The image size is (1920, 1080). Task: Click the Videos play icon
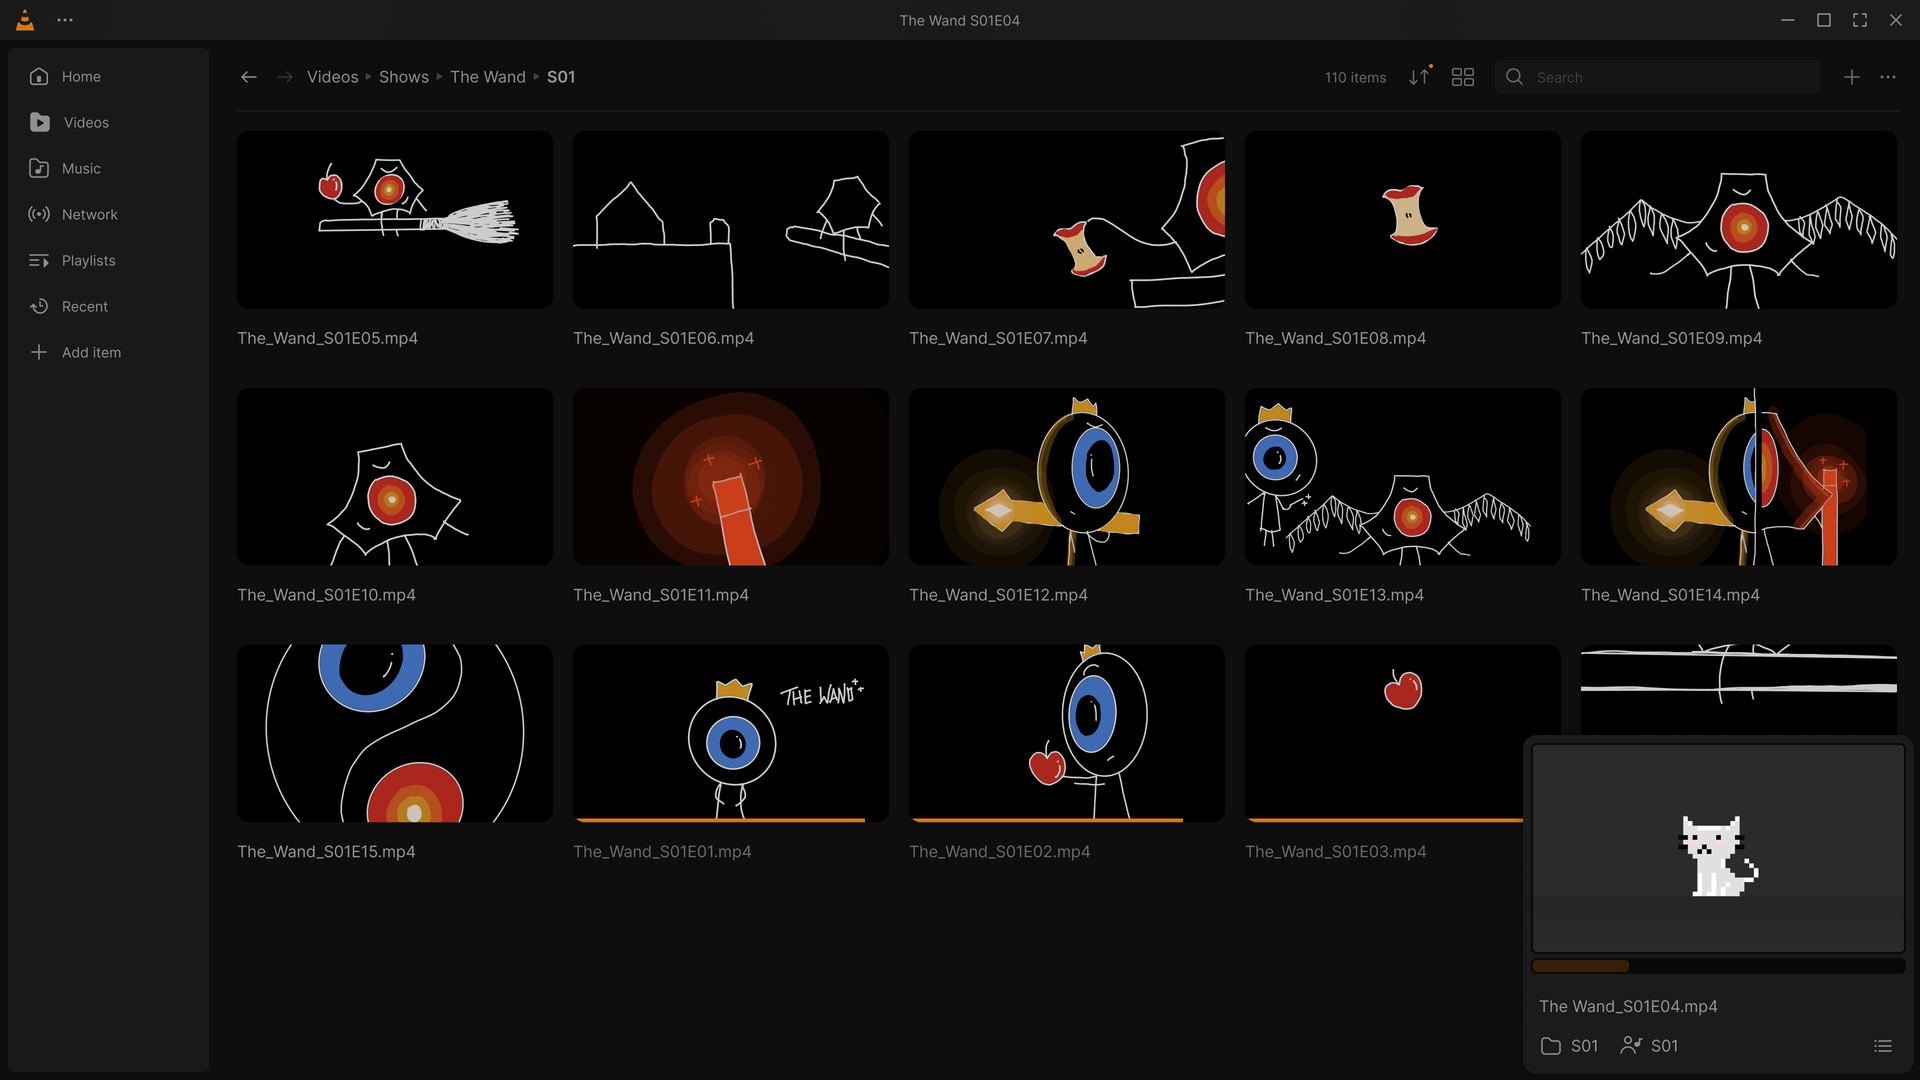pos(39,123)
